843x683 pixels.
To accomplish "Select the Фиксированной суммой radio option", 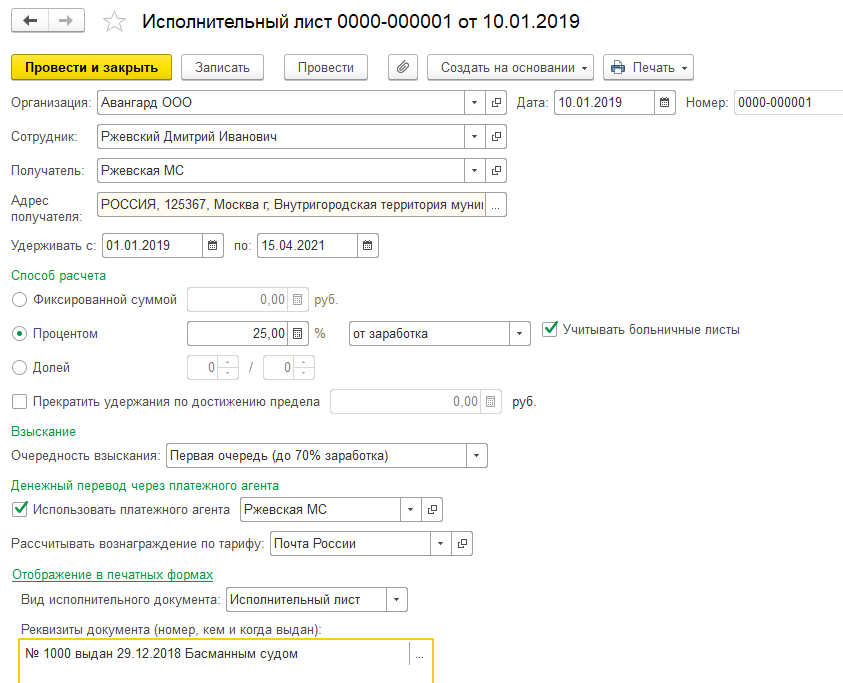I will 19,300.
